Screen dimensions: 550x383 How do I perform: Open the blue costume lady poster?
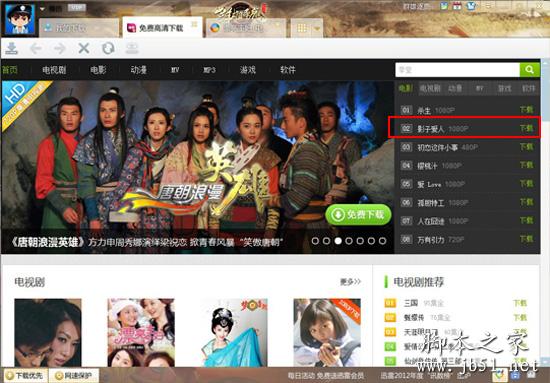pyautogui.click(x=234, y=332)
